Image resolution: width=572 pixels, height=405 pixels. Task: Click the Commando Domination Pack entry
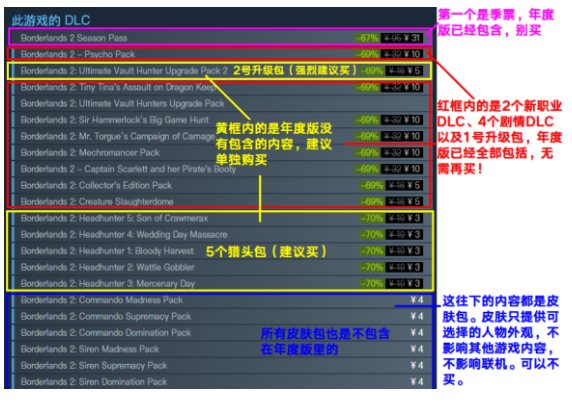221,332
